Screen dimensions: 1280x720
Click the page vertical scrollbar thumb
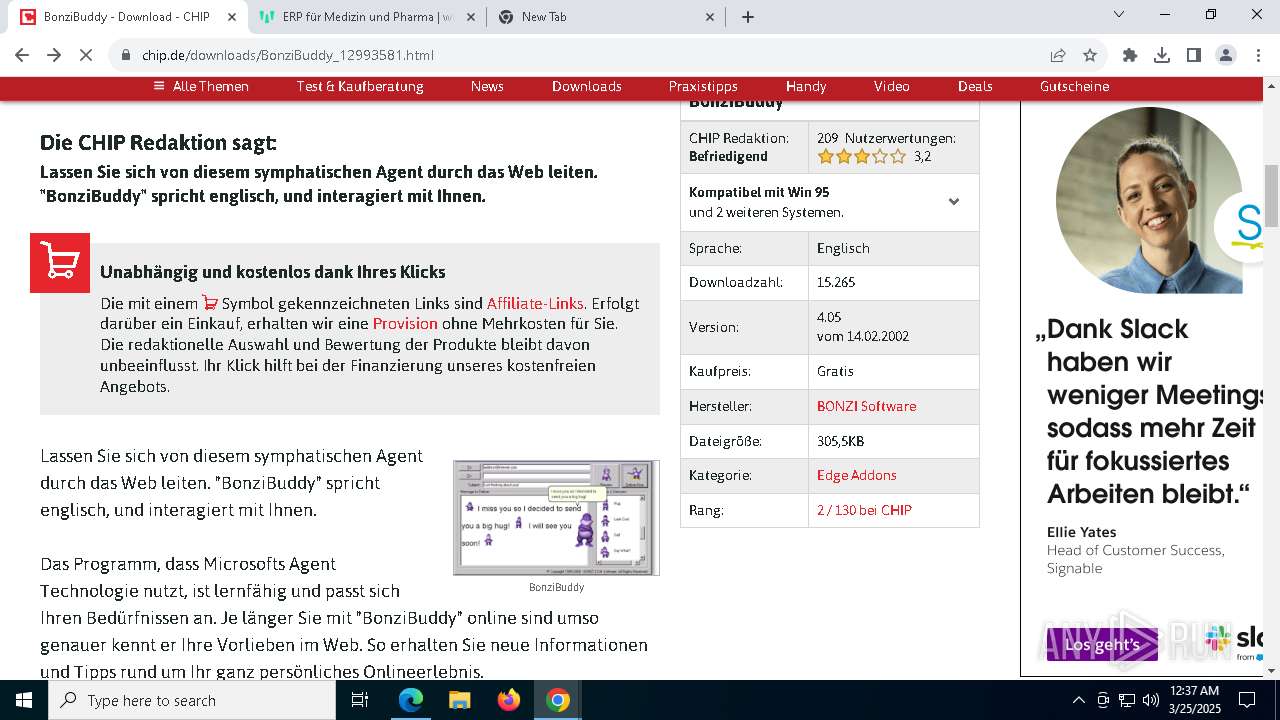(x=1272, y=196)
